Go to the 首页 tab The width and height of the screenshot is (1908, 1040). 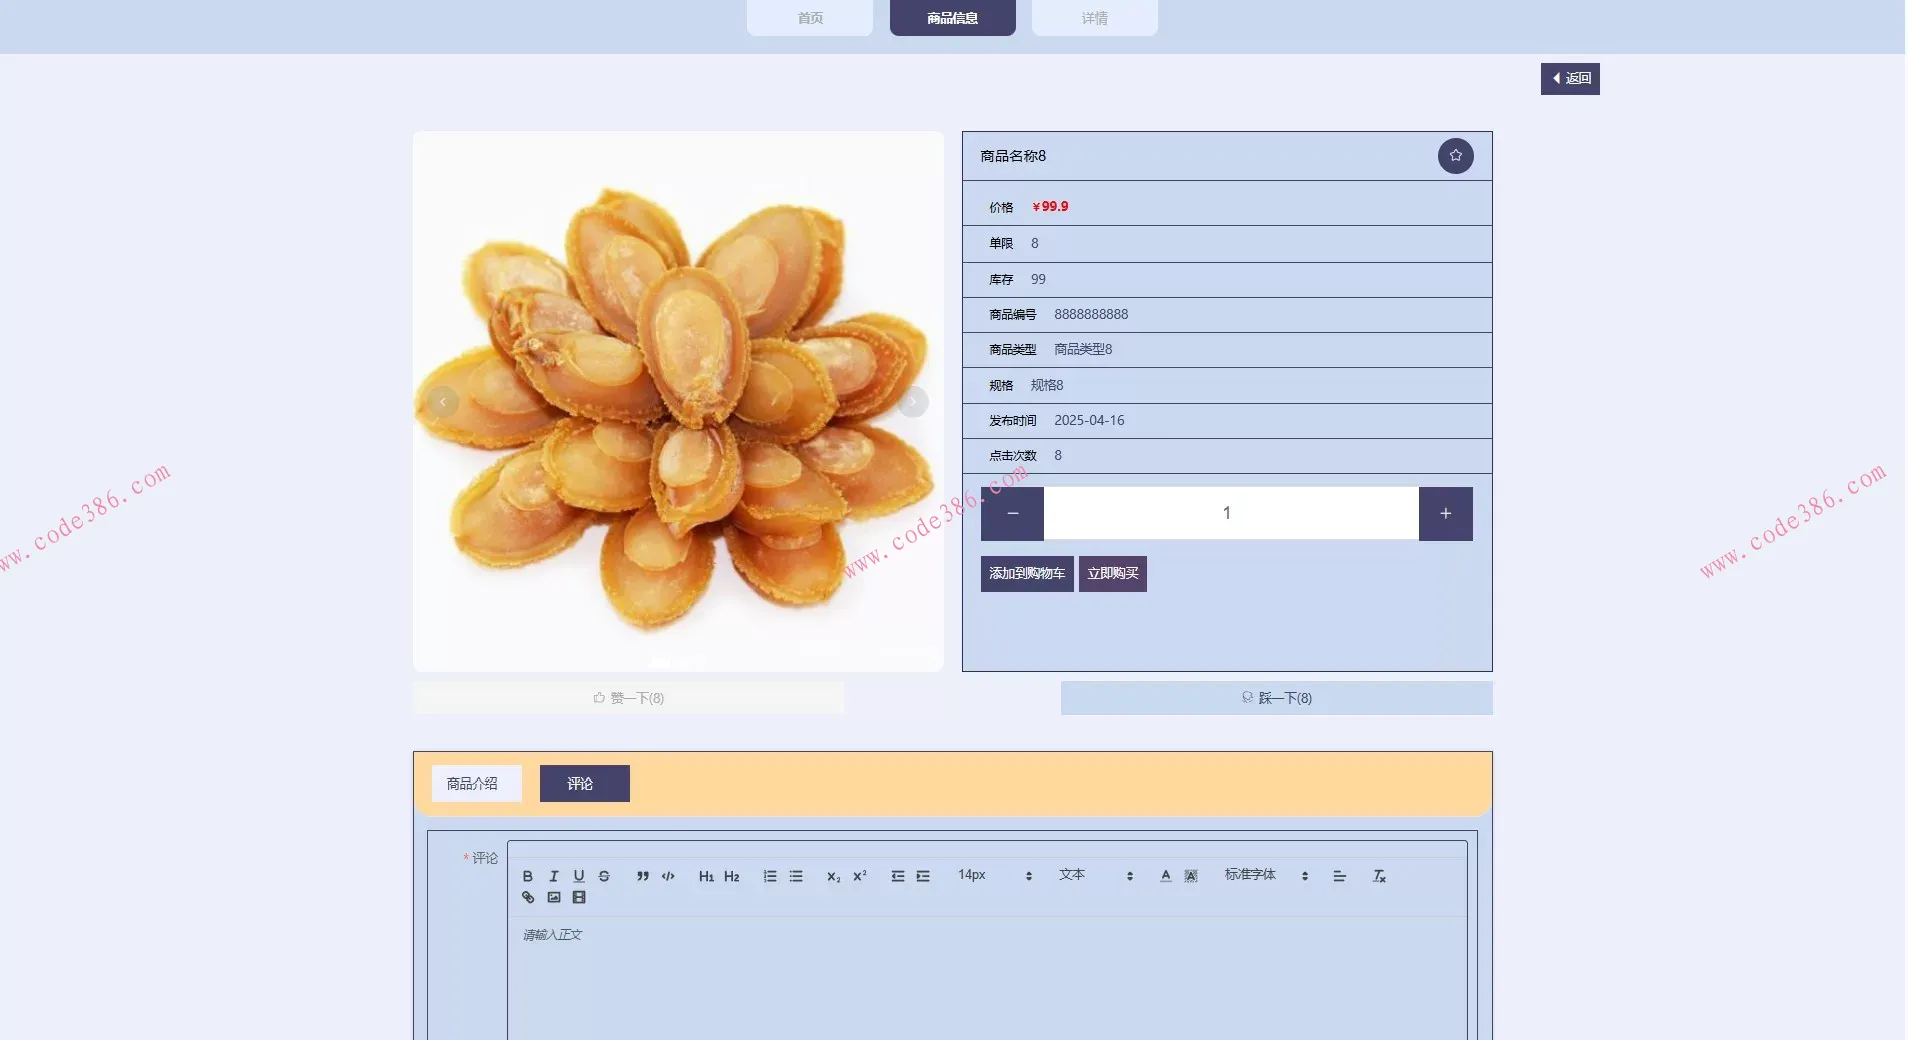pos(810,18)
